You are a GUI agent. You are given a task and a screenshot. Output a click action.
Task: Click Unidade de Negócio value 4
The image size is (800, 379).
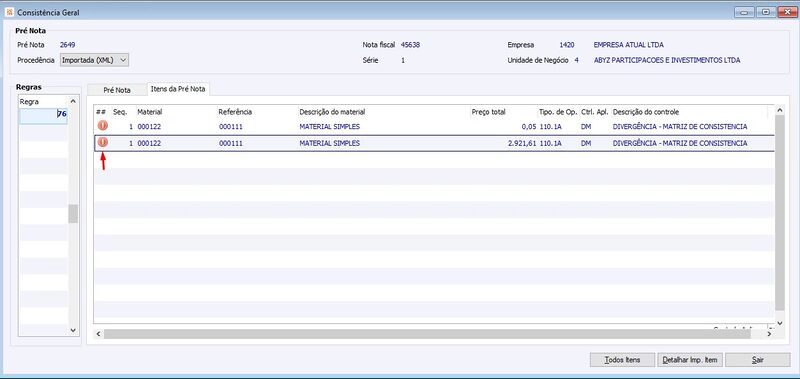tap(577, 60)
